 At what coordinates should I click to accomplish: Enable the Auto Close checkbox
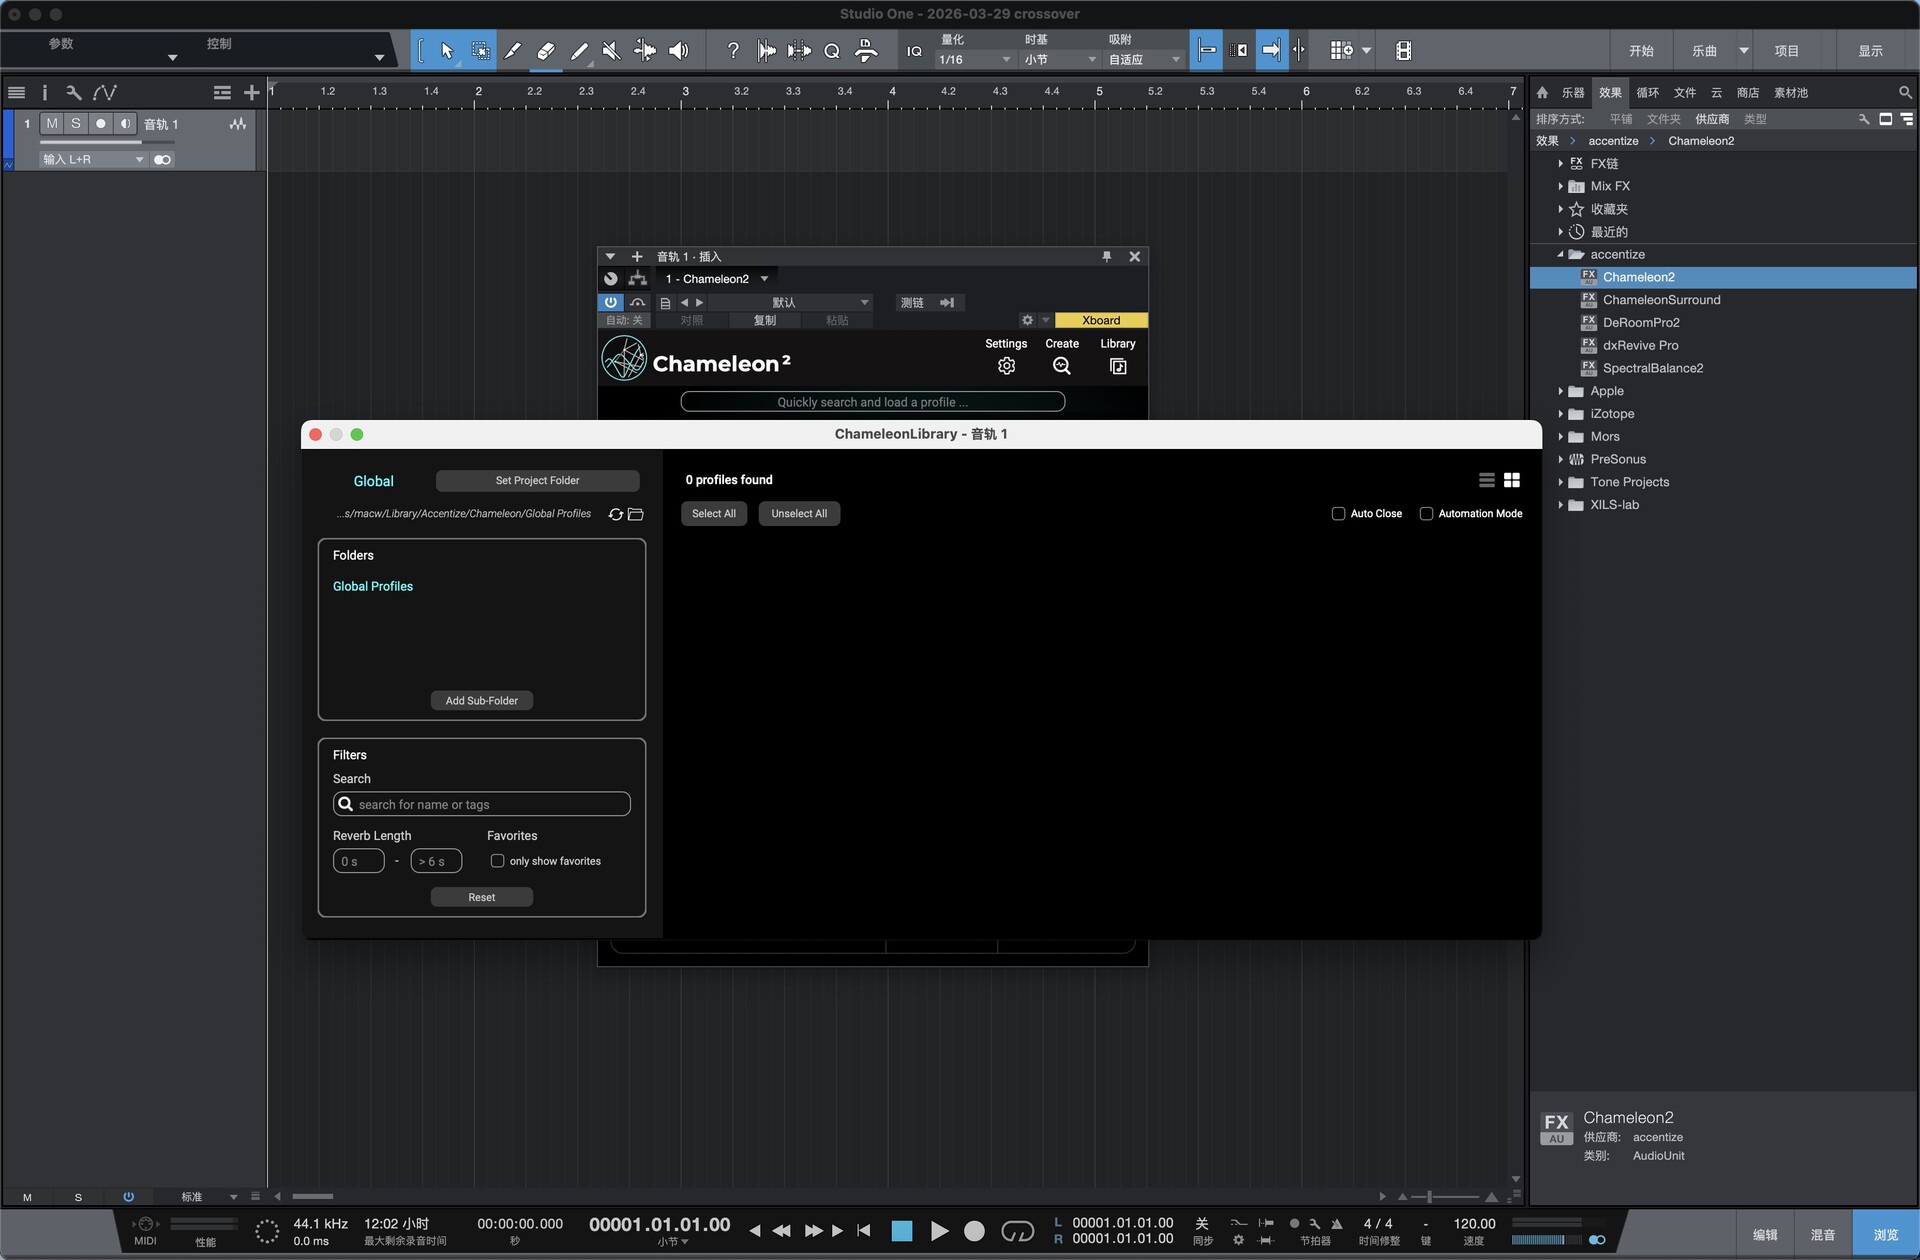(1338, 514)
